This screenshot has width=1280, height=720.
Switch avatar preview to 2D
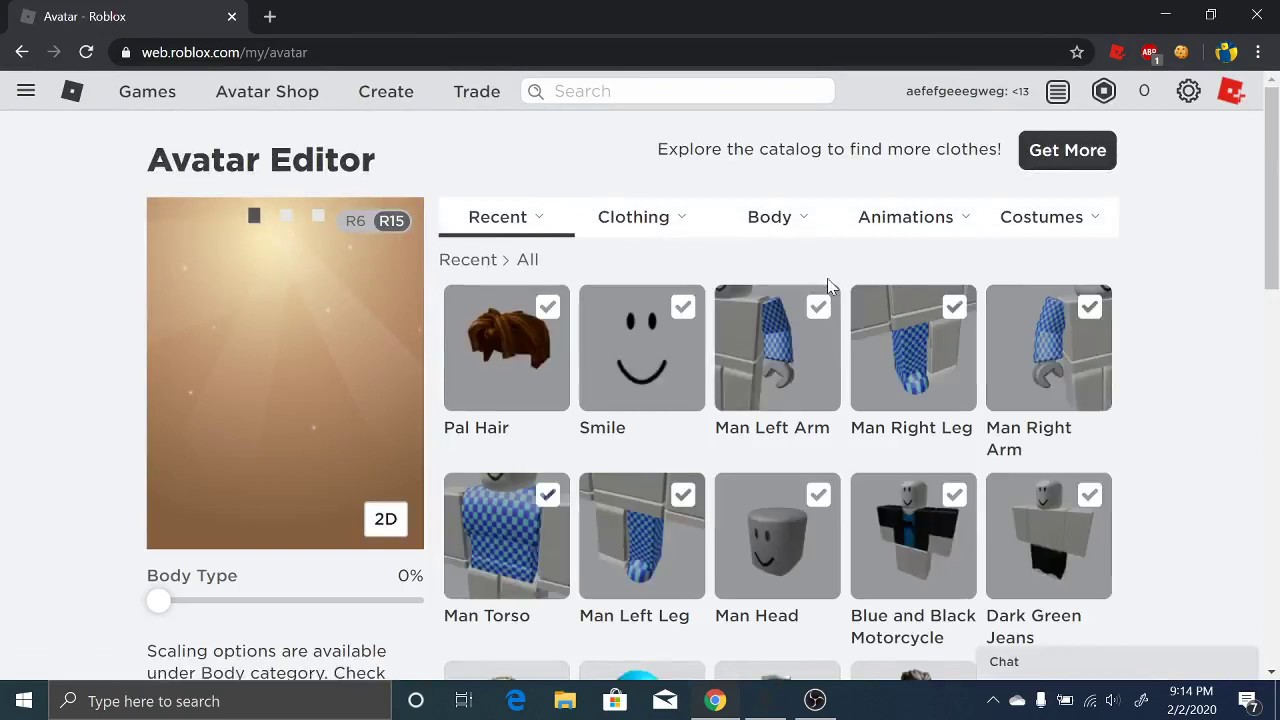(386, 519)
